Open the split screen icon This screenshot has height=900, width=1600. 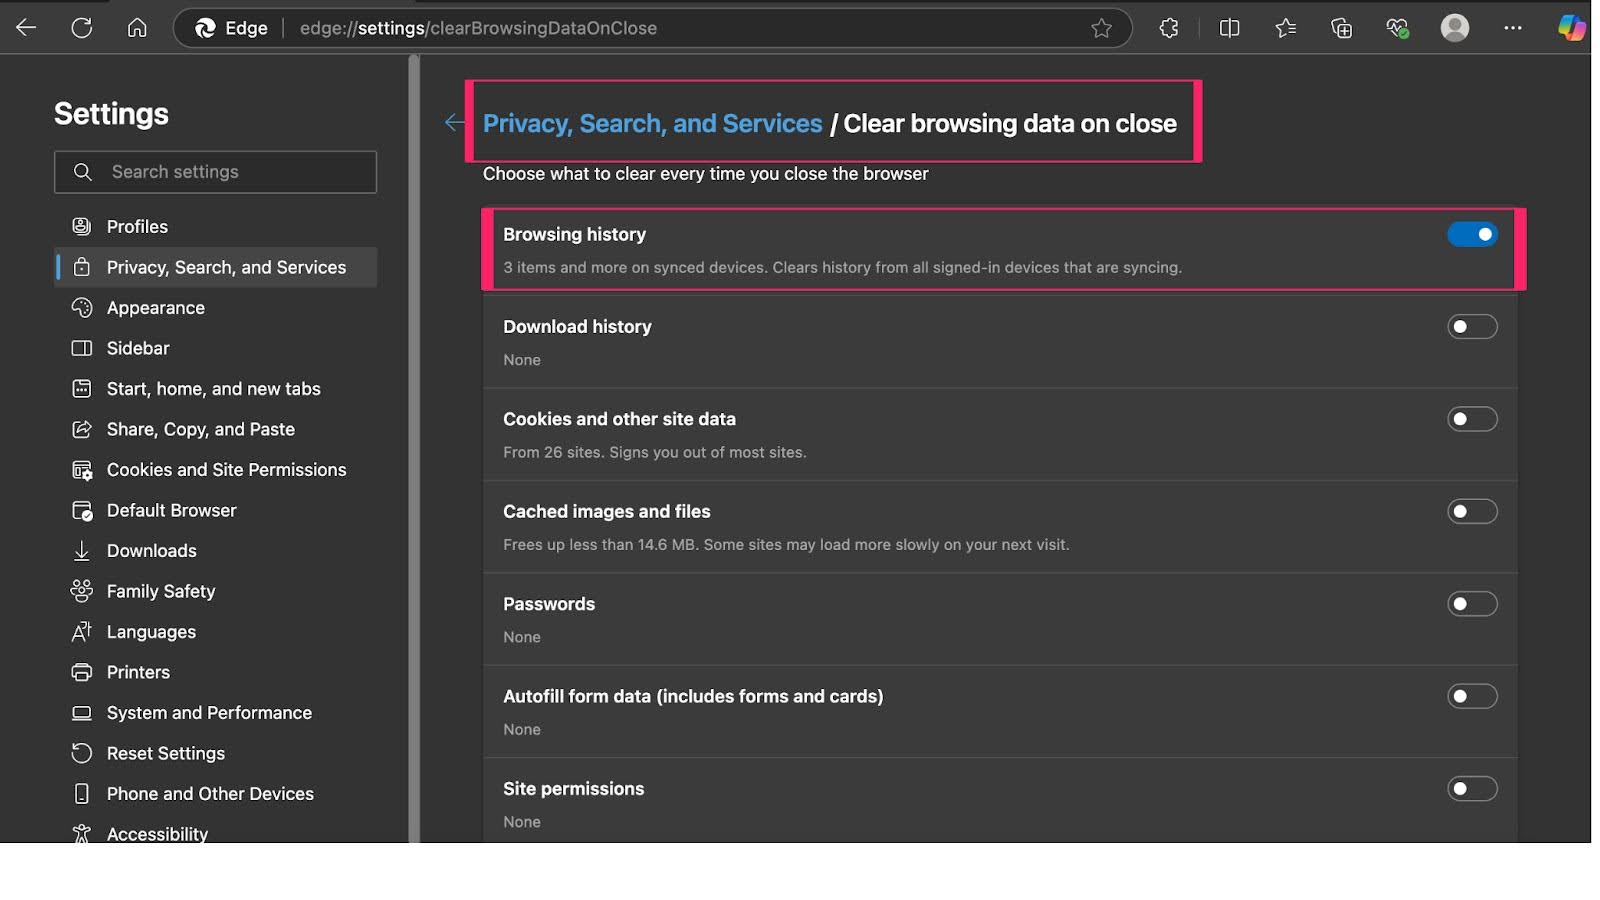(1229, 28)
